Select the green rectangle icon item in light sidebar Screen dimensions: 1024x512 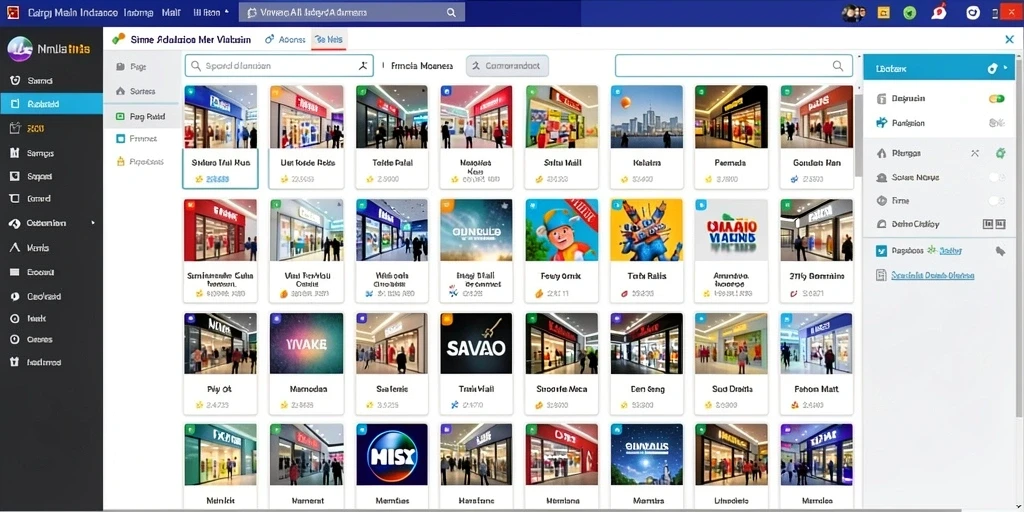pos(140,116)
